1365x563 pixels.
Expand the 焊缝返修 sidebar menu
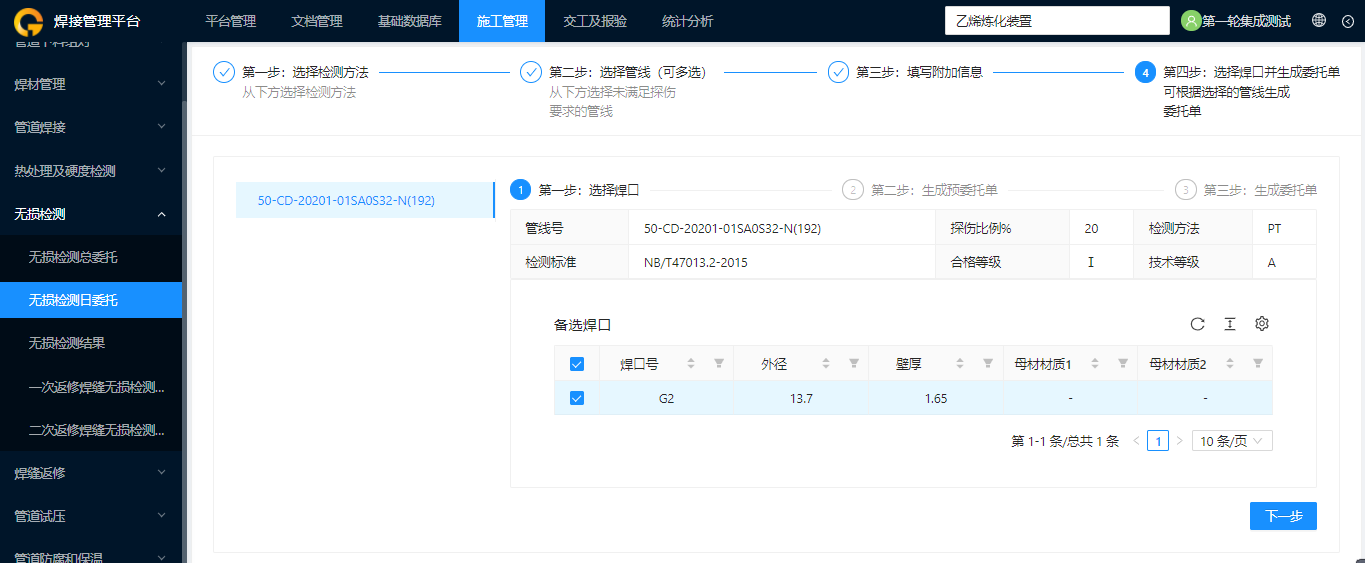point(91,473)
